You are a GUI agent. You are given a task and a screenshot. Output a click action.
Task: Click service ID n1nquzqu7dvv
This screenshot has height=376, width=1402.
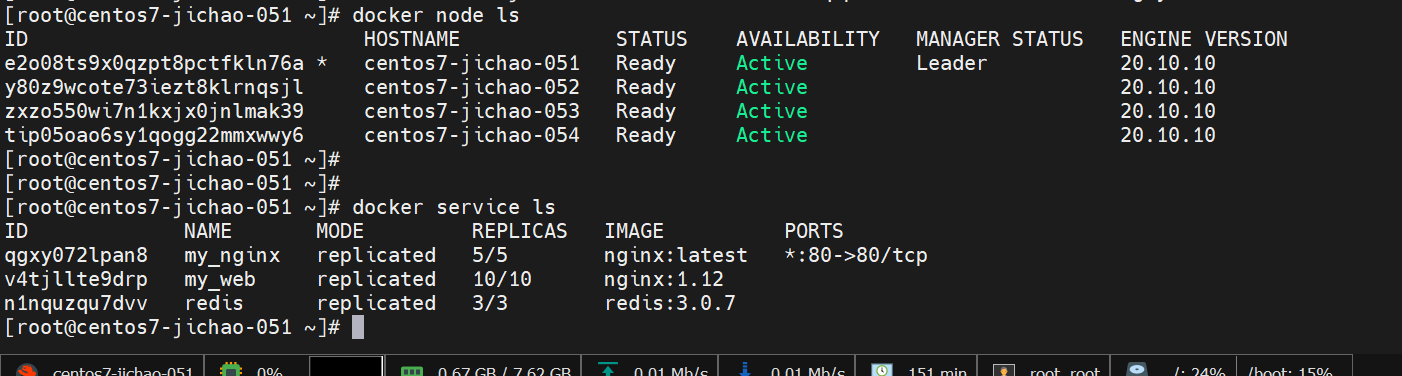point(76,304)
